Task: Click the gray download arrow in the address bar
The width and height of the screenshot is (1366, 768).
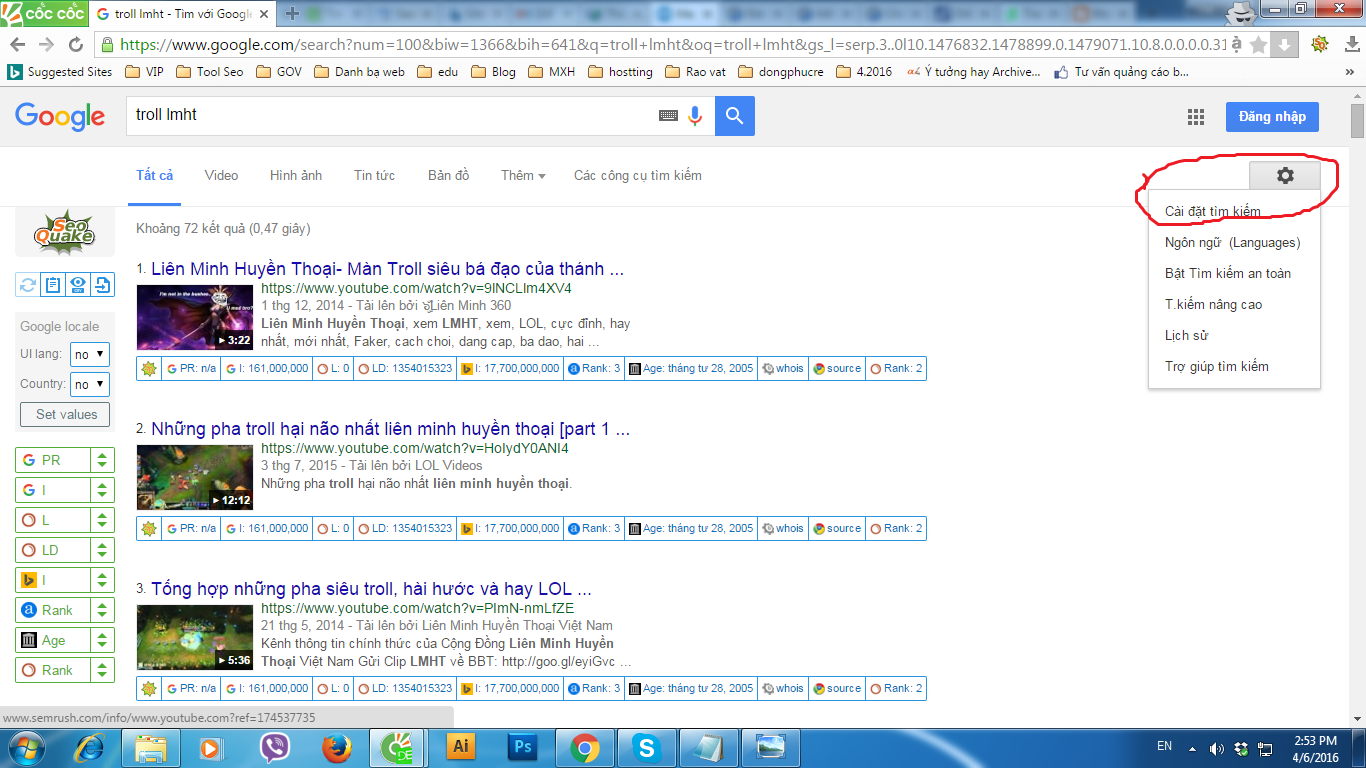Action: click(1285, 45)
